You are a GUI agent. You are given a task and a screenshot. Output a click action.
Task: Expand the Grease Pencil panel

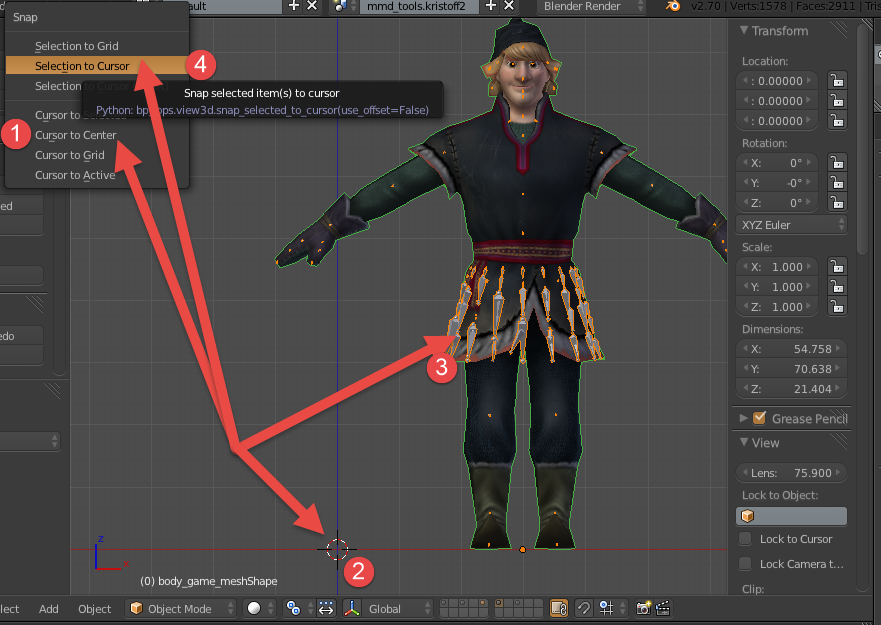pyautogui.click(x=743, y=418)
